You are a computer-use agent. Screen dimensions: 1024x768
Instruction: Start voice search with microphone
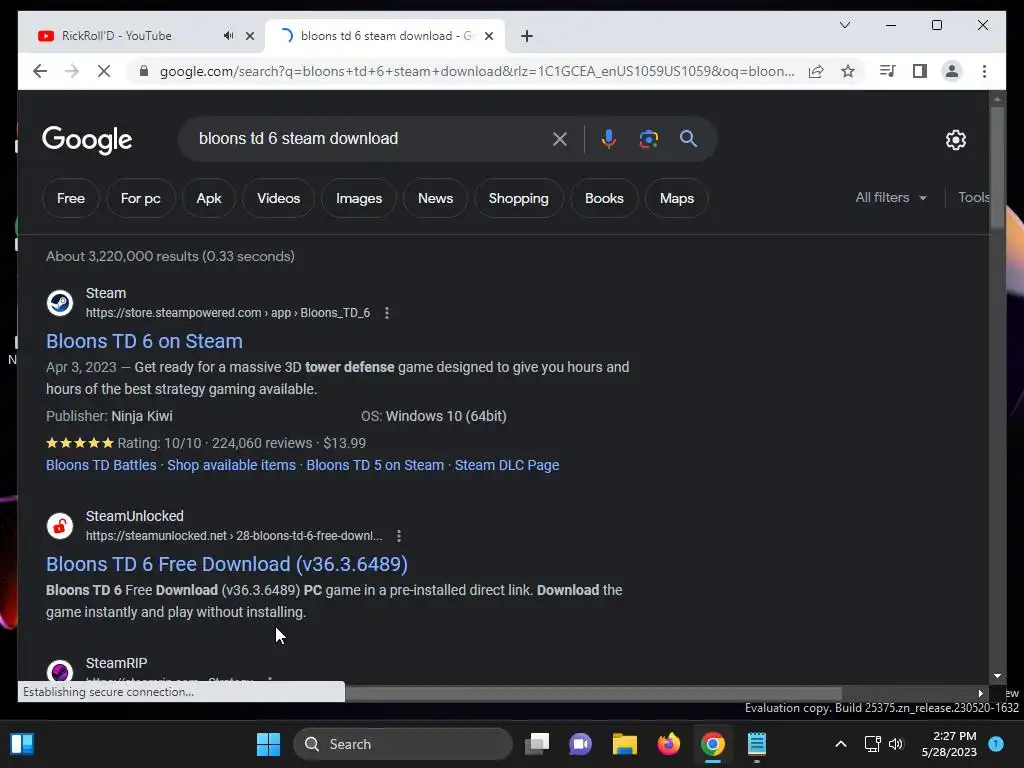point(608,138)
